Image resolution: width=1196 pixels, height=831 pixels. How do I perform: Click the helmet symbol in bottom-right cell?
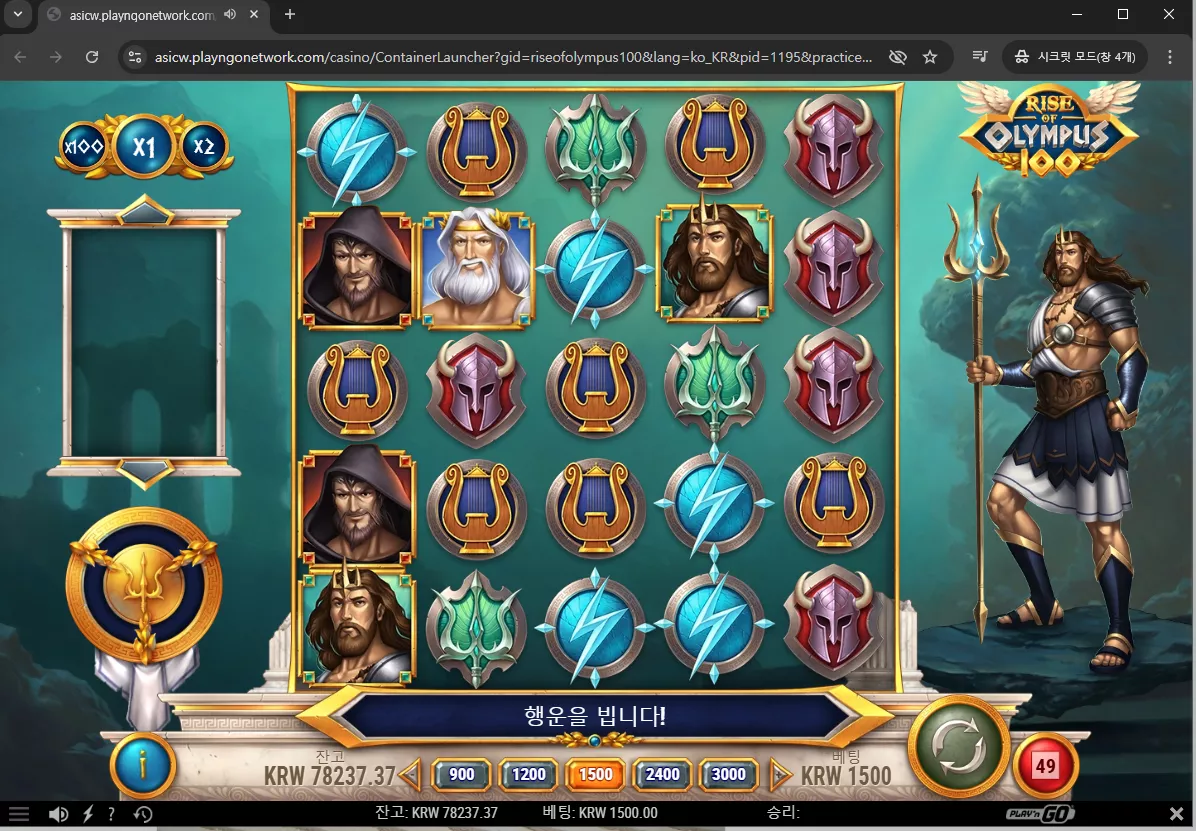tap(833, 621)
